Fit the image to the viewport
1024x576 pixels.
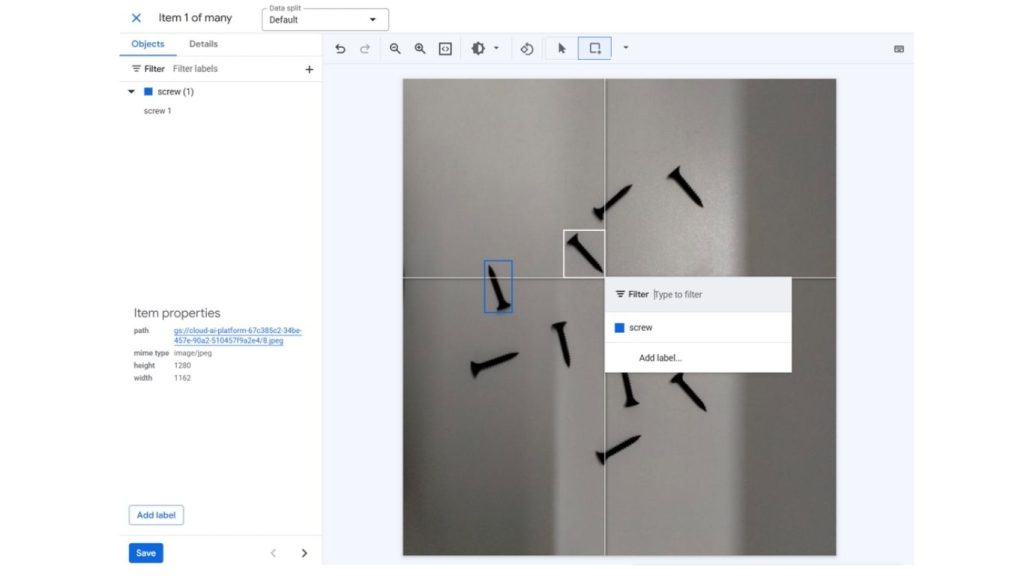tap(445, 48)
